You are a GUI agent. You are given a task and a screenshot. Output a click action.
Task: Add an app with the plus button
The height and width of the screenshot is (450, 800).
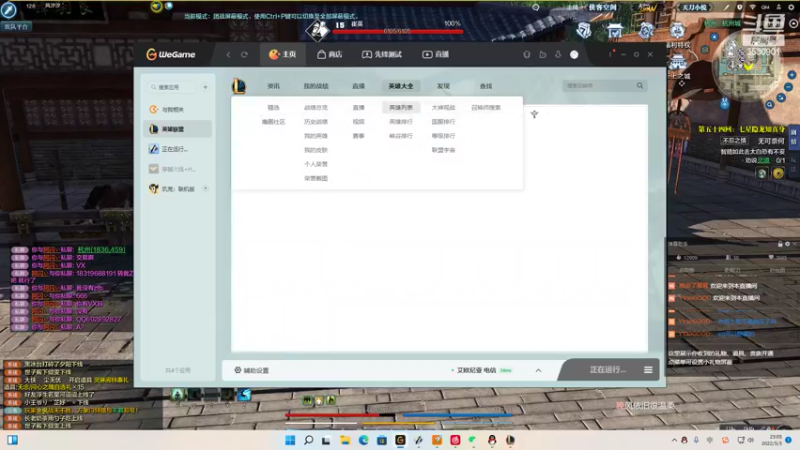(206, 87)
